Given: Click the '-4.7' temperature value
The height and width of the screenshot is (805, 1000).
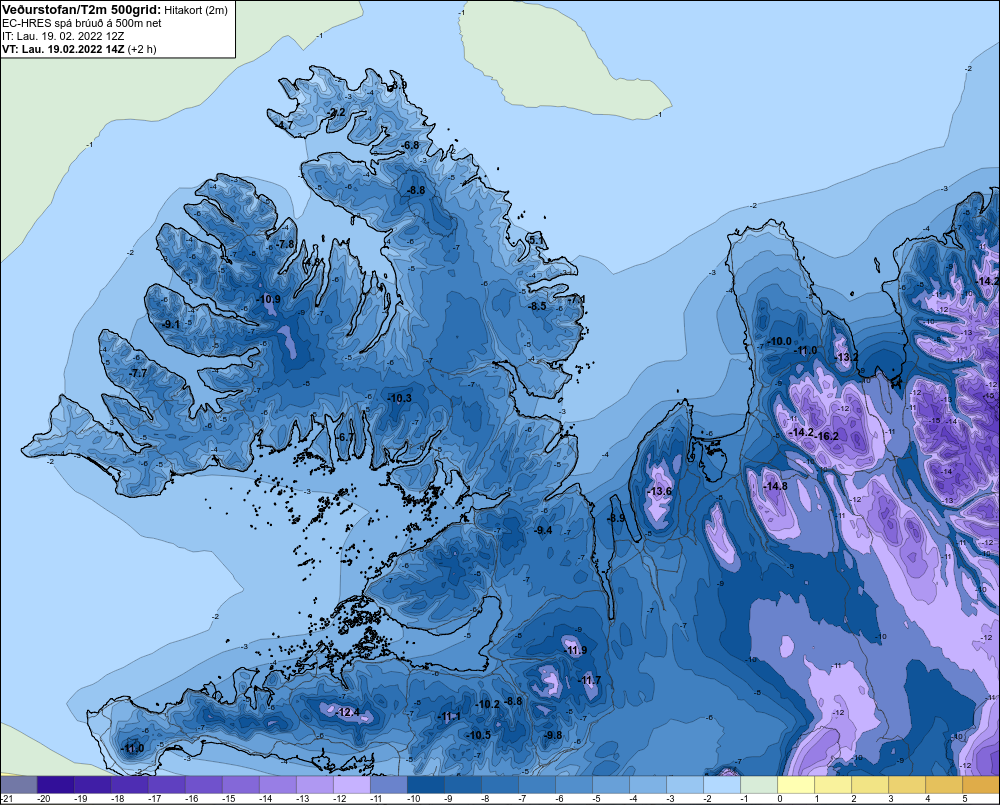Looking at the screenshot, I should pyautogui.click(x=283, y=125).
